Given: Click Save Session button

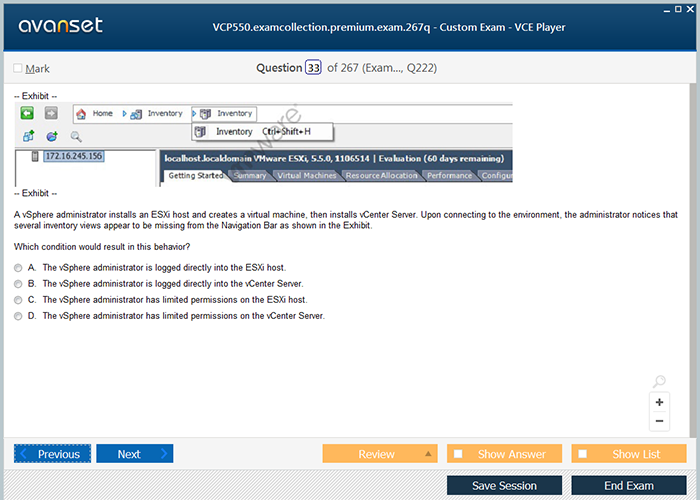Looking at the screenshot, I should pyautogui.click(x=504, y=485).
